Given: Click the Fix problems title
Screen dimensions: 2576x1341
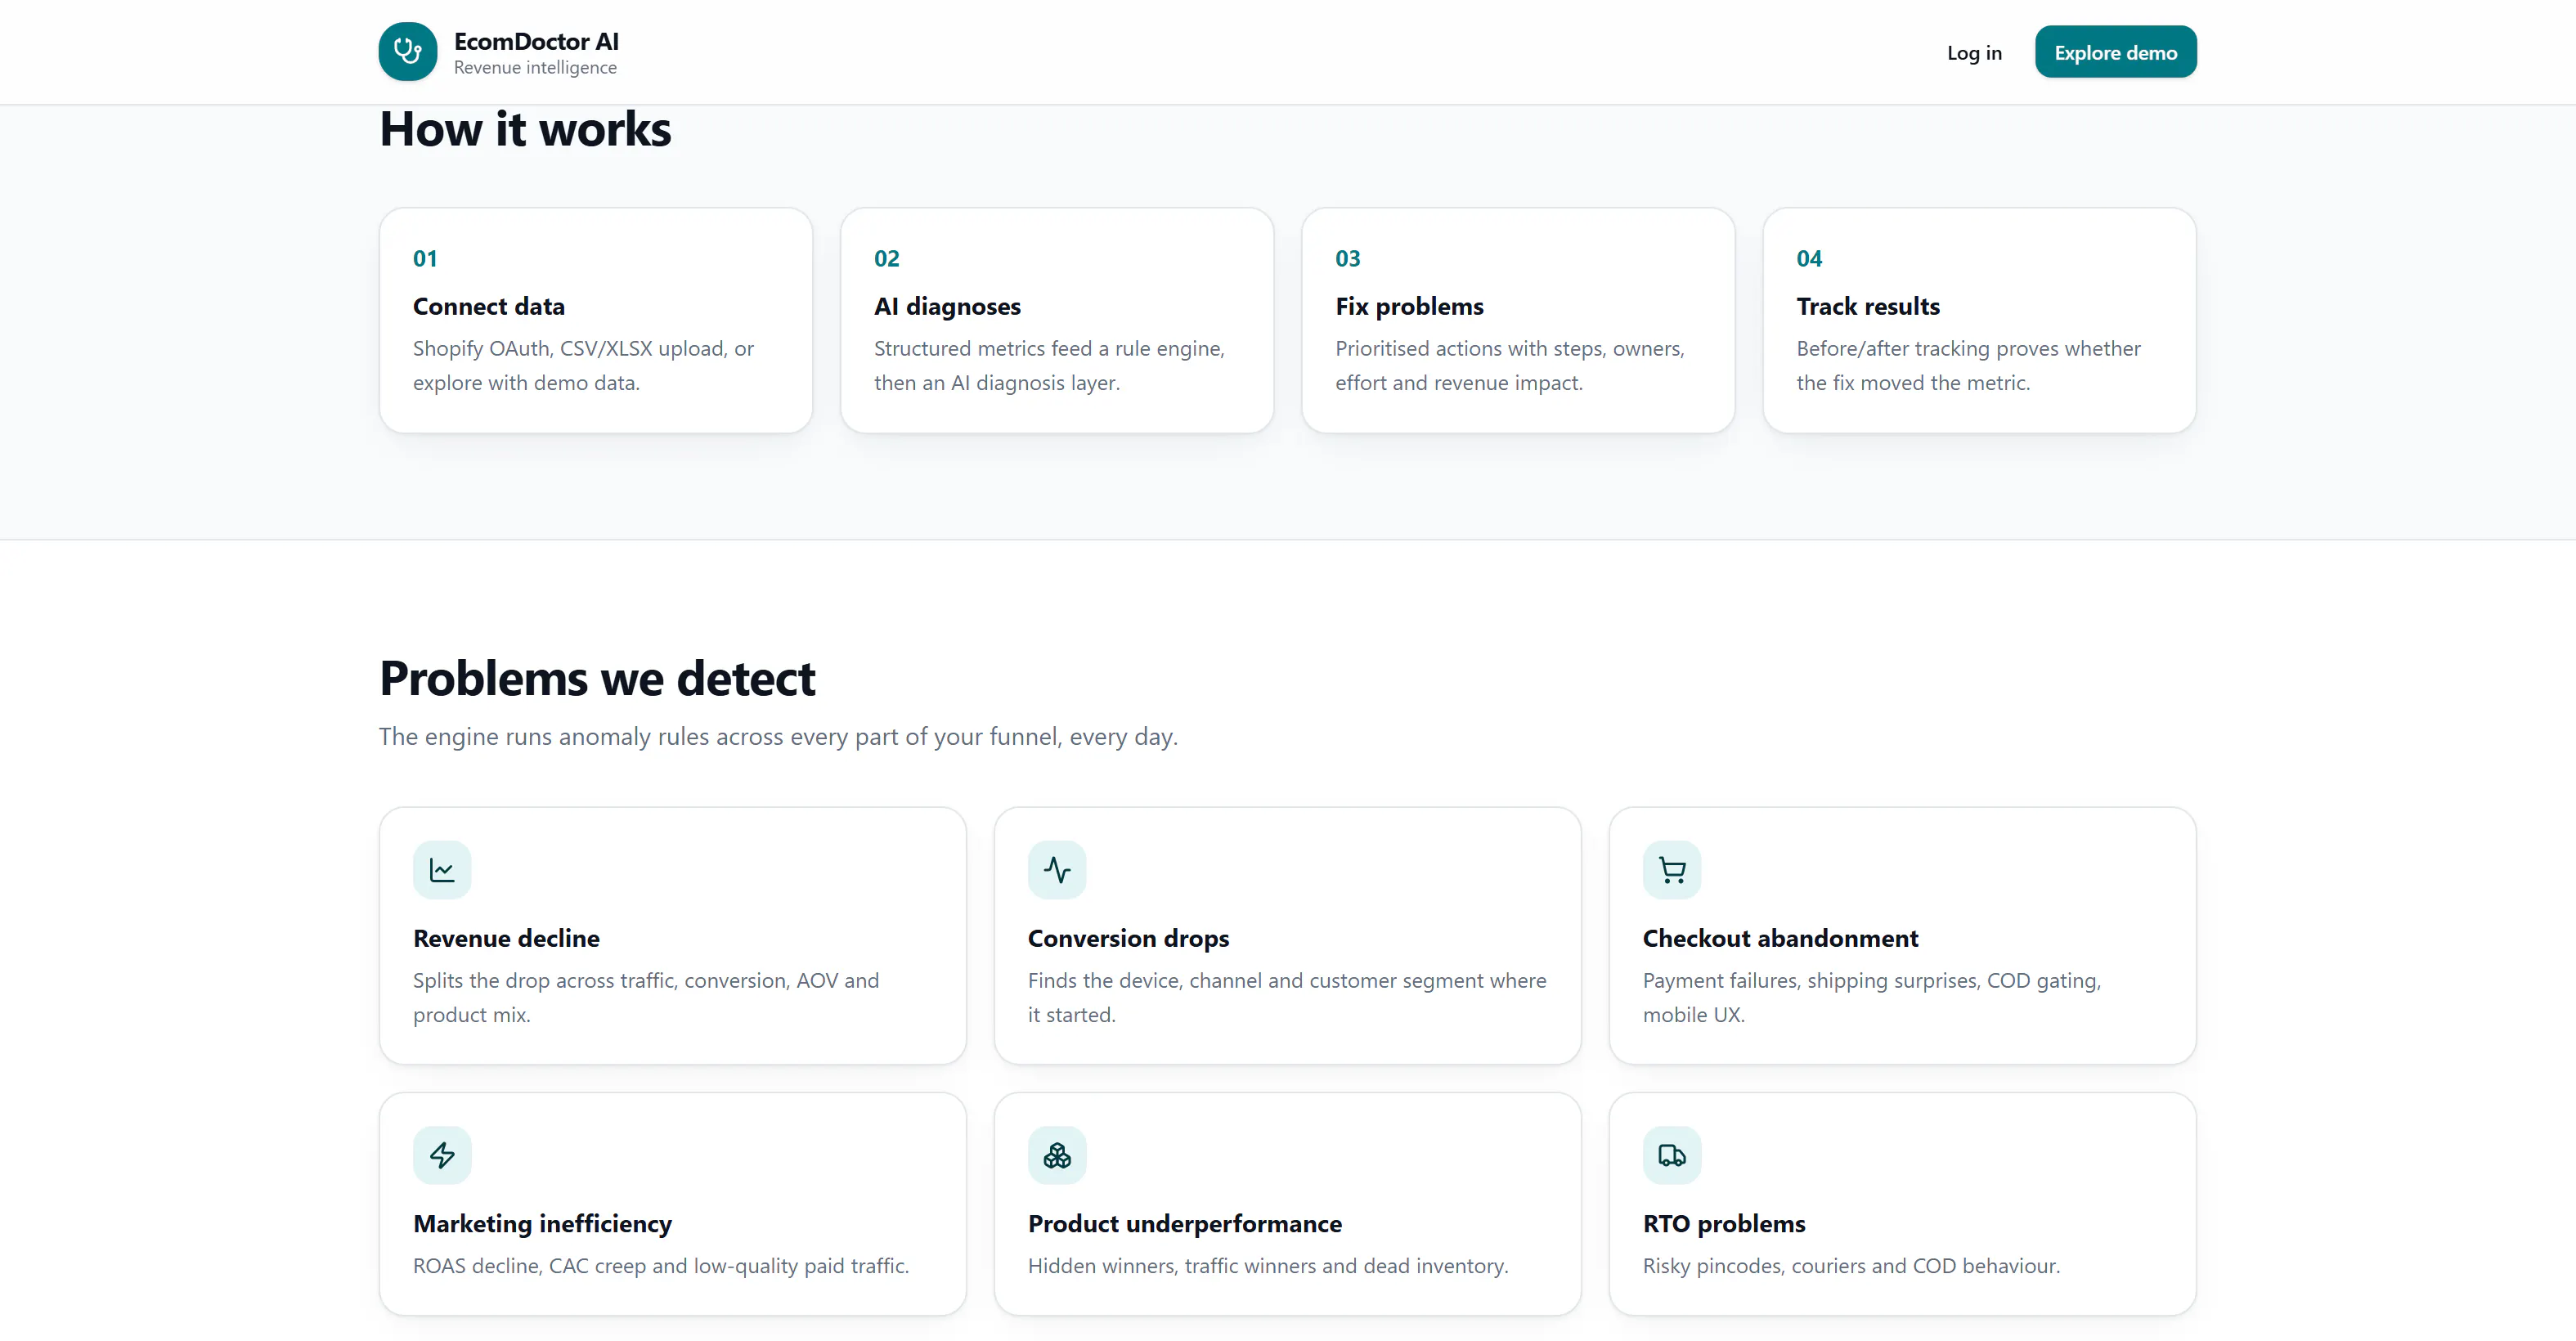Looking at the screenshot, I should [x=1409, y=306].
